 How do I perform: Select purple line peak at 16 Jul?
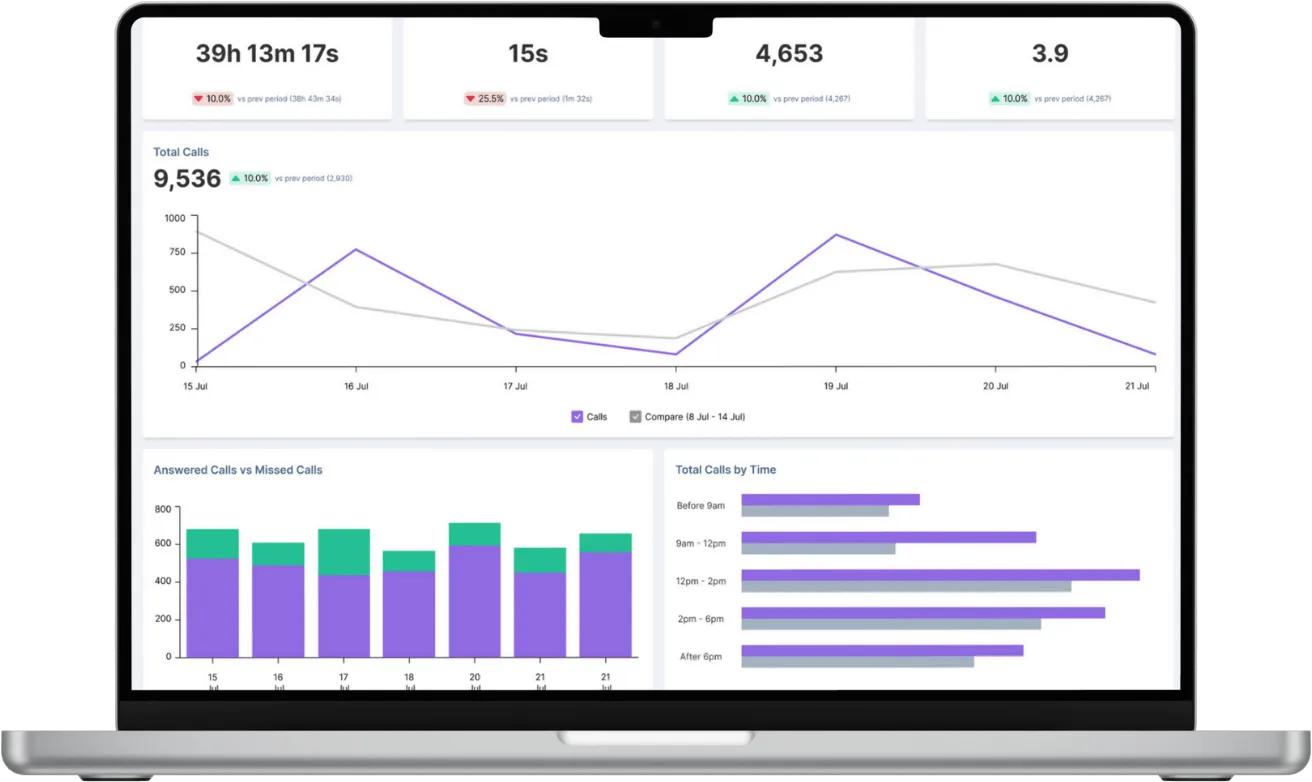coord(356,250)
